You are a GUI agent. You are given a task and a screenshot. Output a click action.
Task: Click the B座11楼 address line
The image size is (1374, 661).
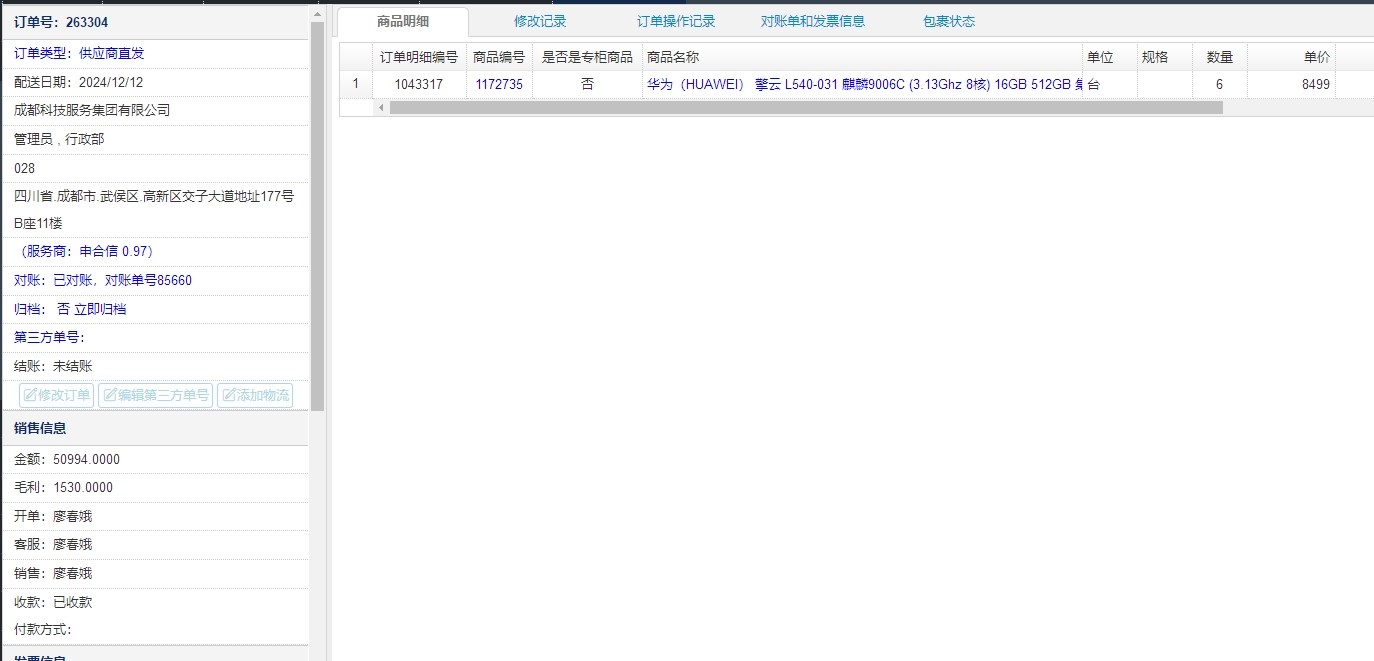[x=38, y=223]
